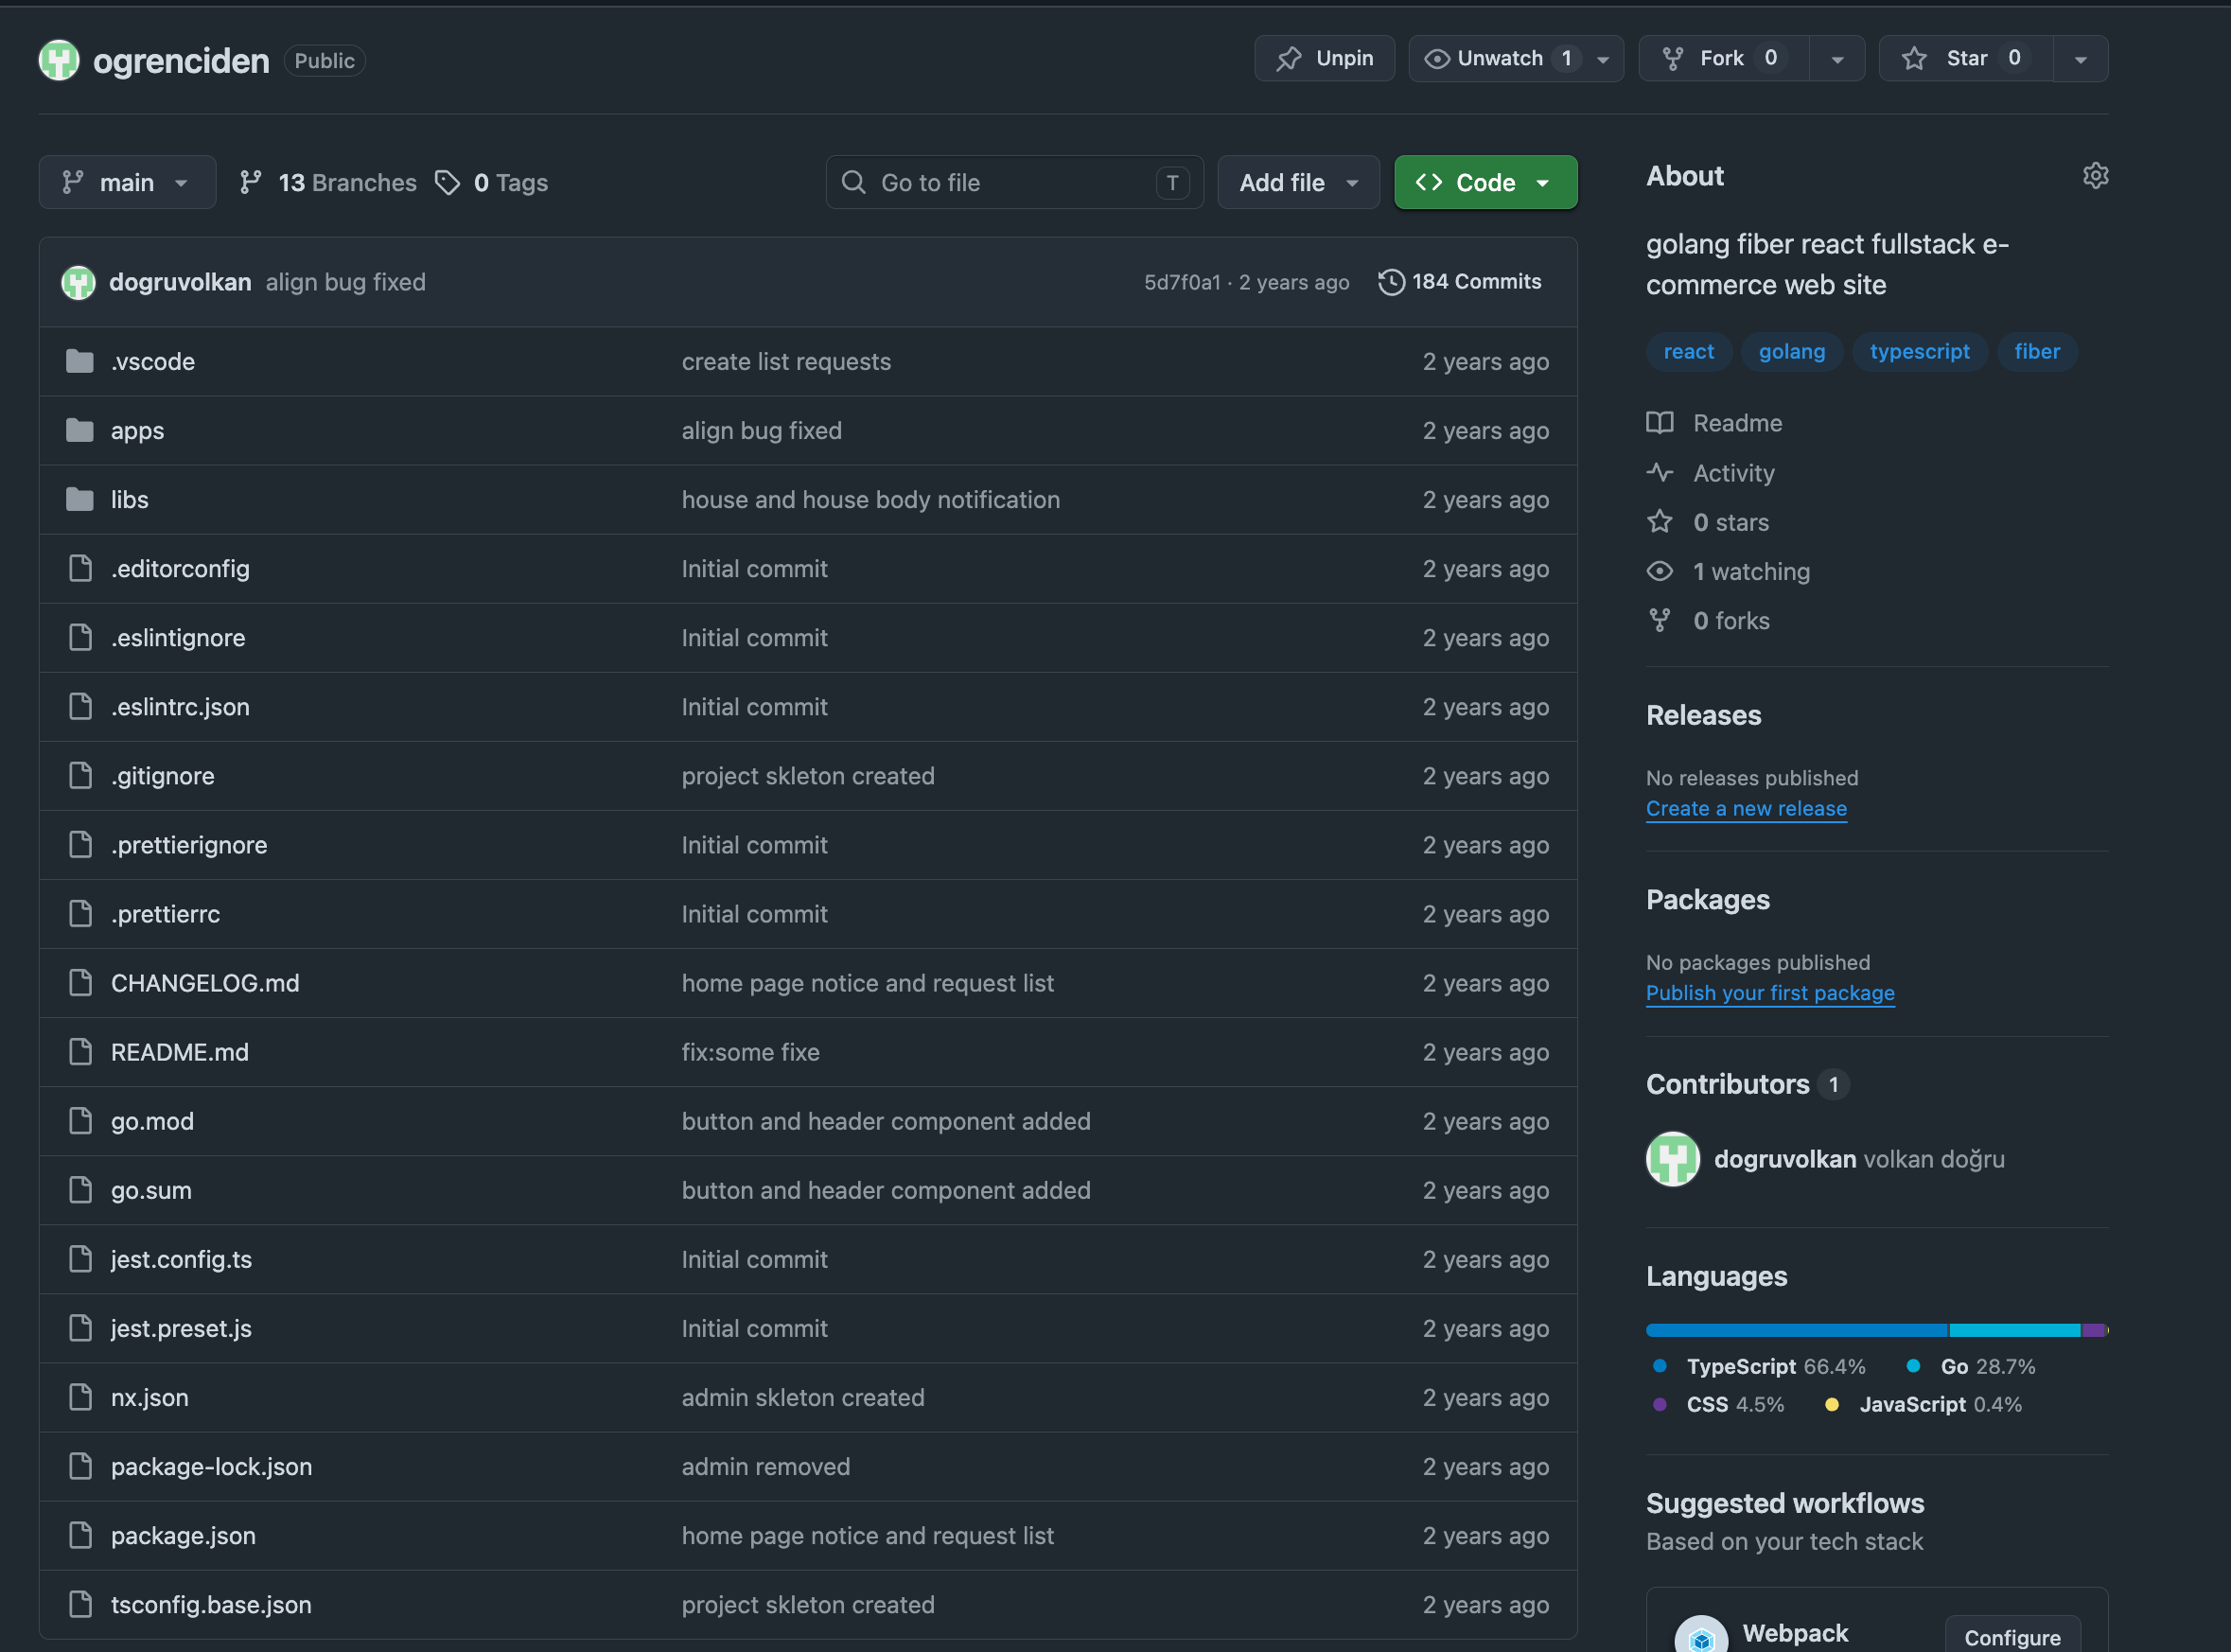The image size is (2231, 1652).
Task: Unpin the repository with Unpin button
Action: (x=1324, y=58)
